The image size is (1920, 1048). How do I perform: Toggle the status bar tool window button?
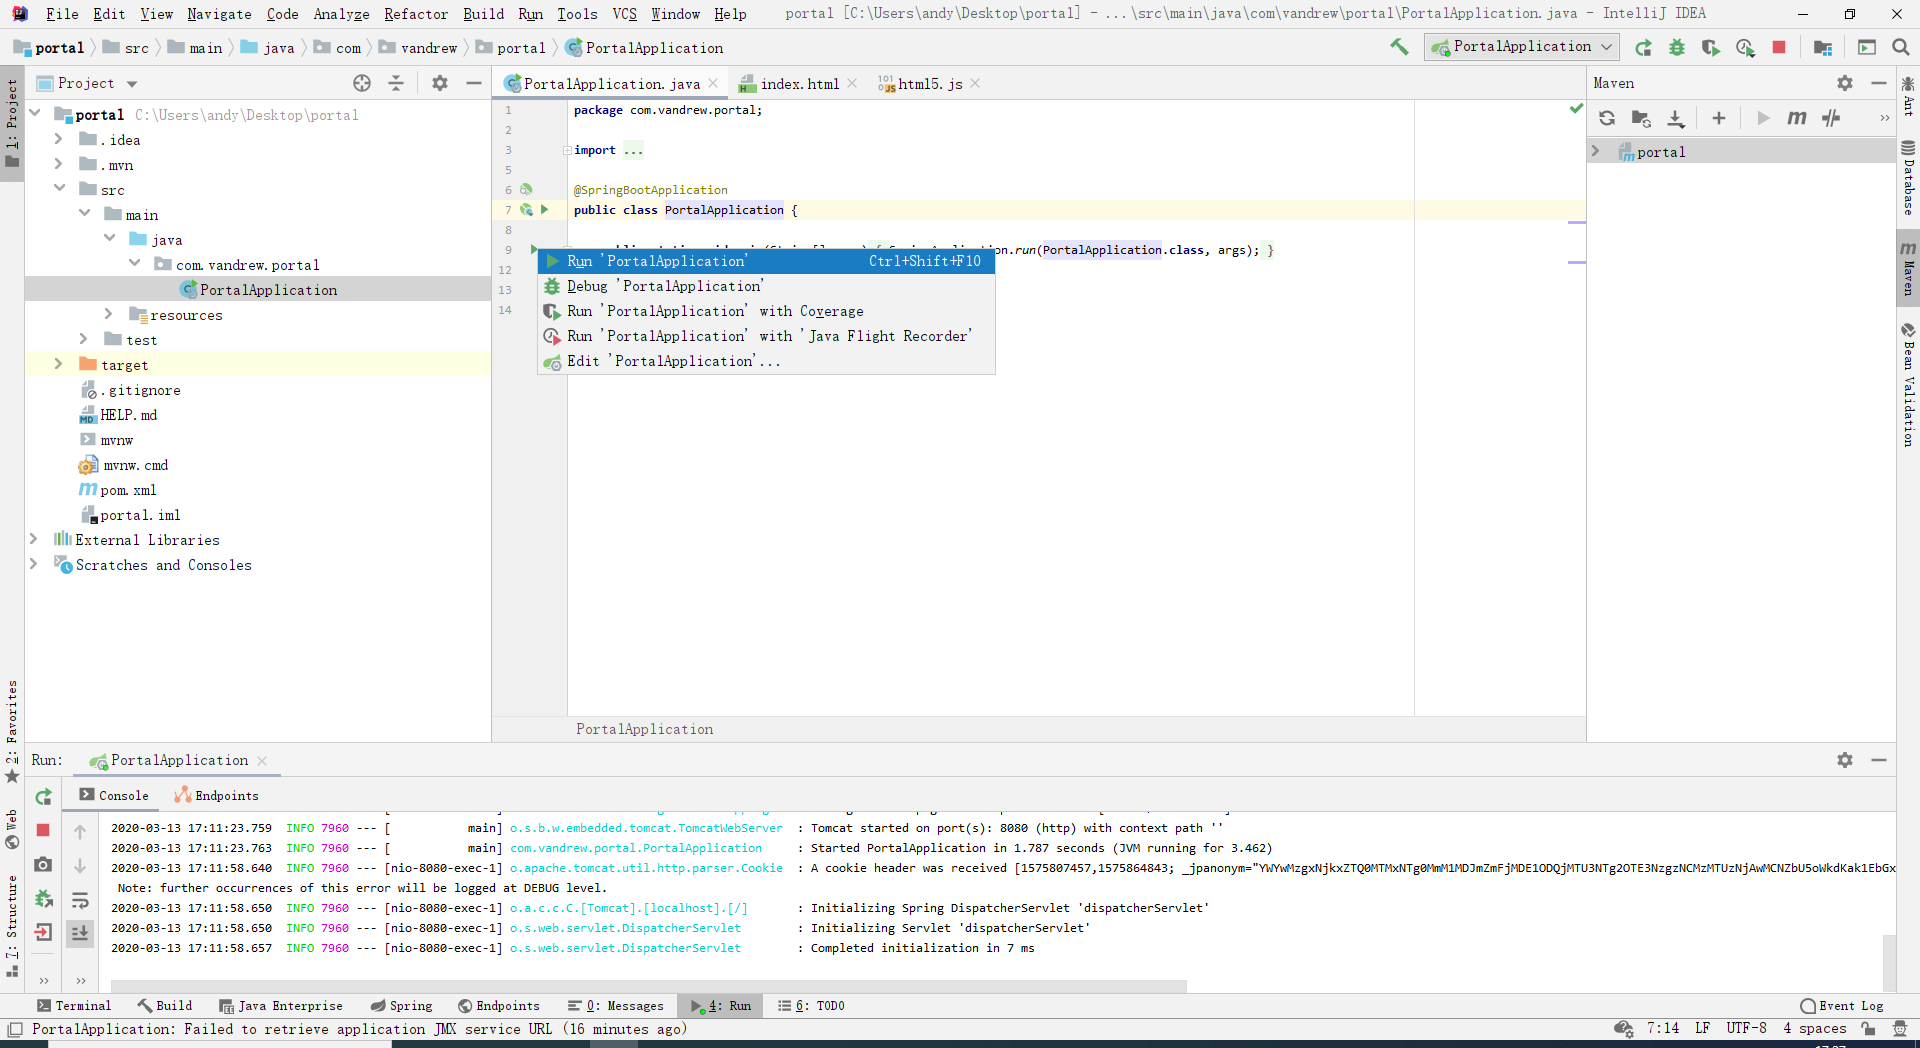click(15, 1029)
